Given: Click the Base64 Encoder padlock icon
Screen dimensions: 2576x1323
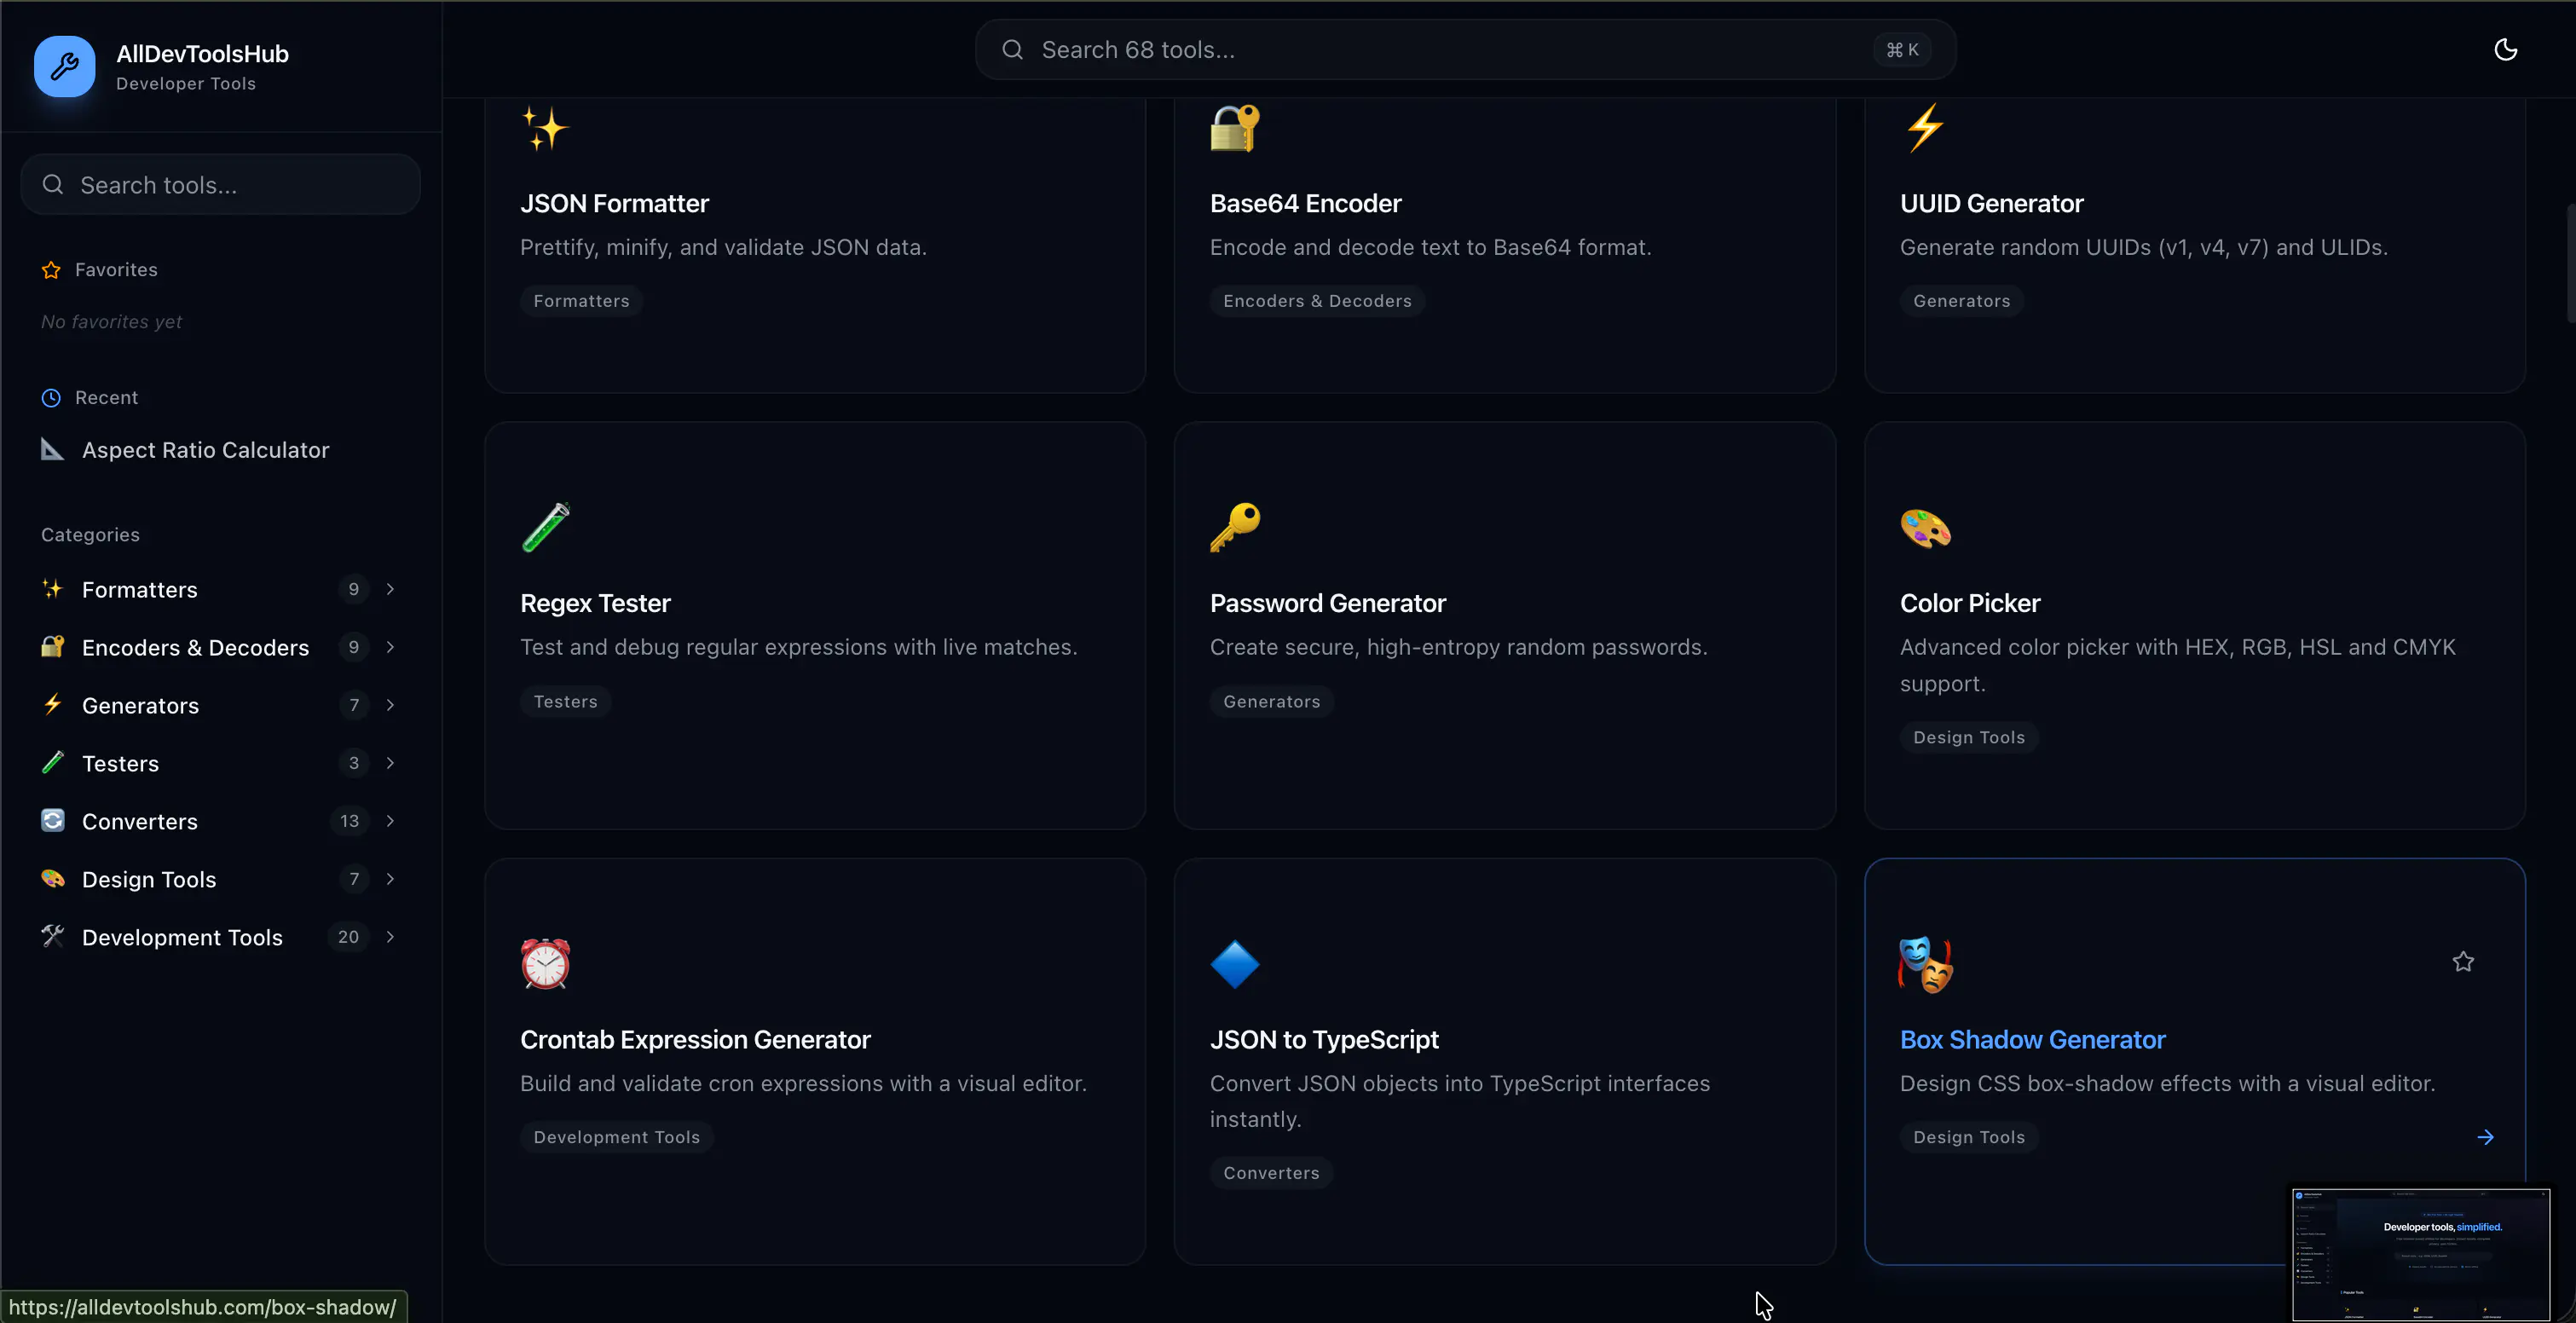Looking at the screenshot, I should [x=1234, y=128].
